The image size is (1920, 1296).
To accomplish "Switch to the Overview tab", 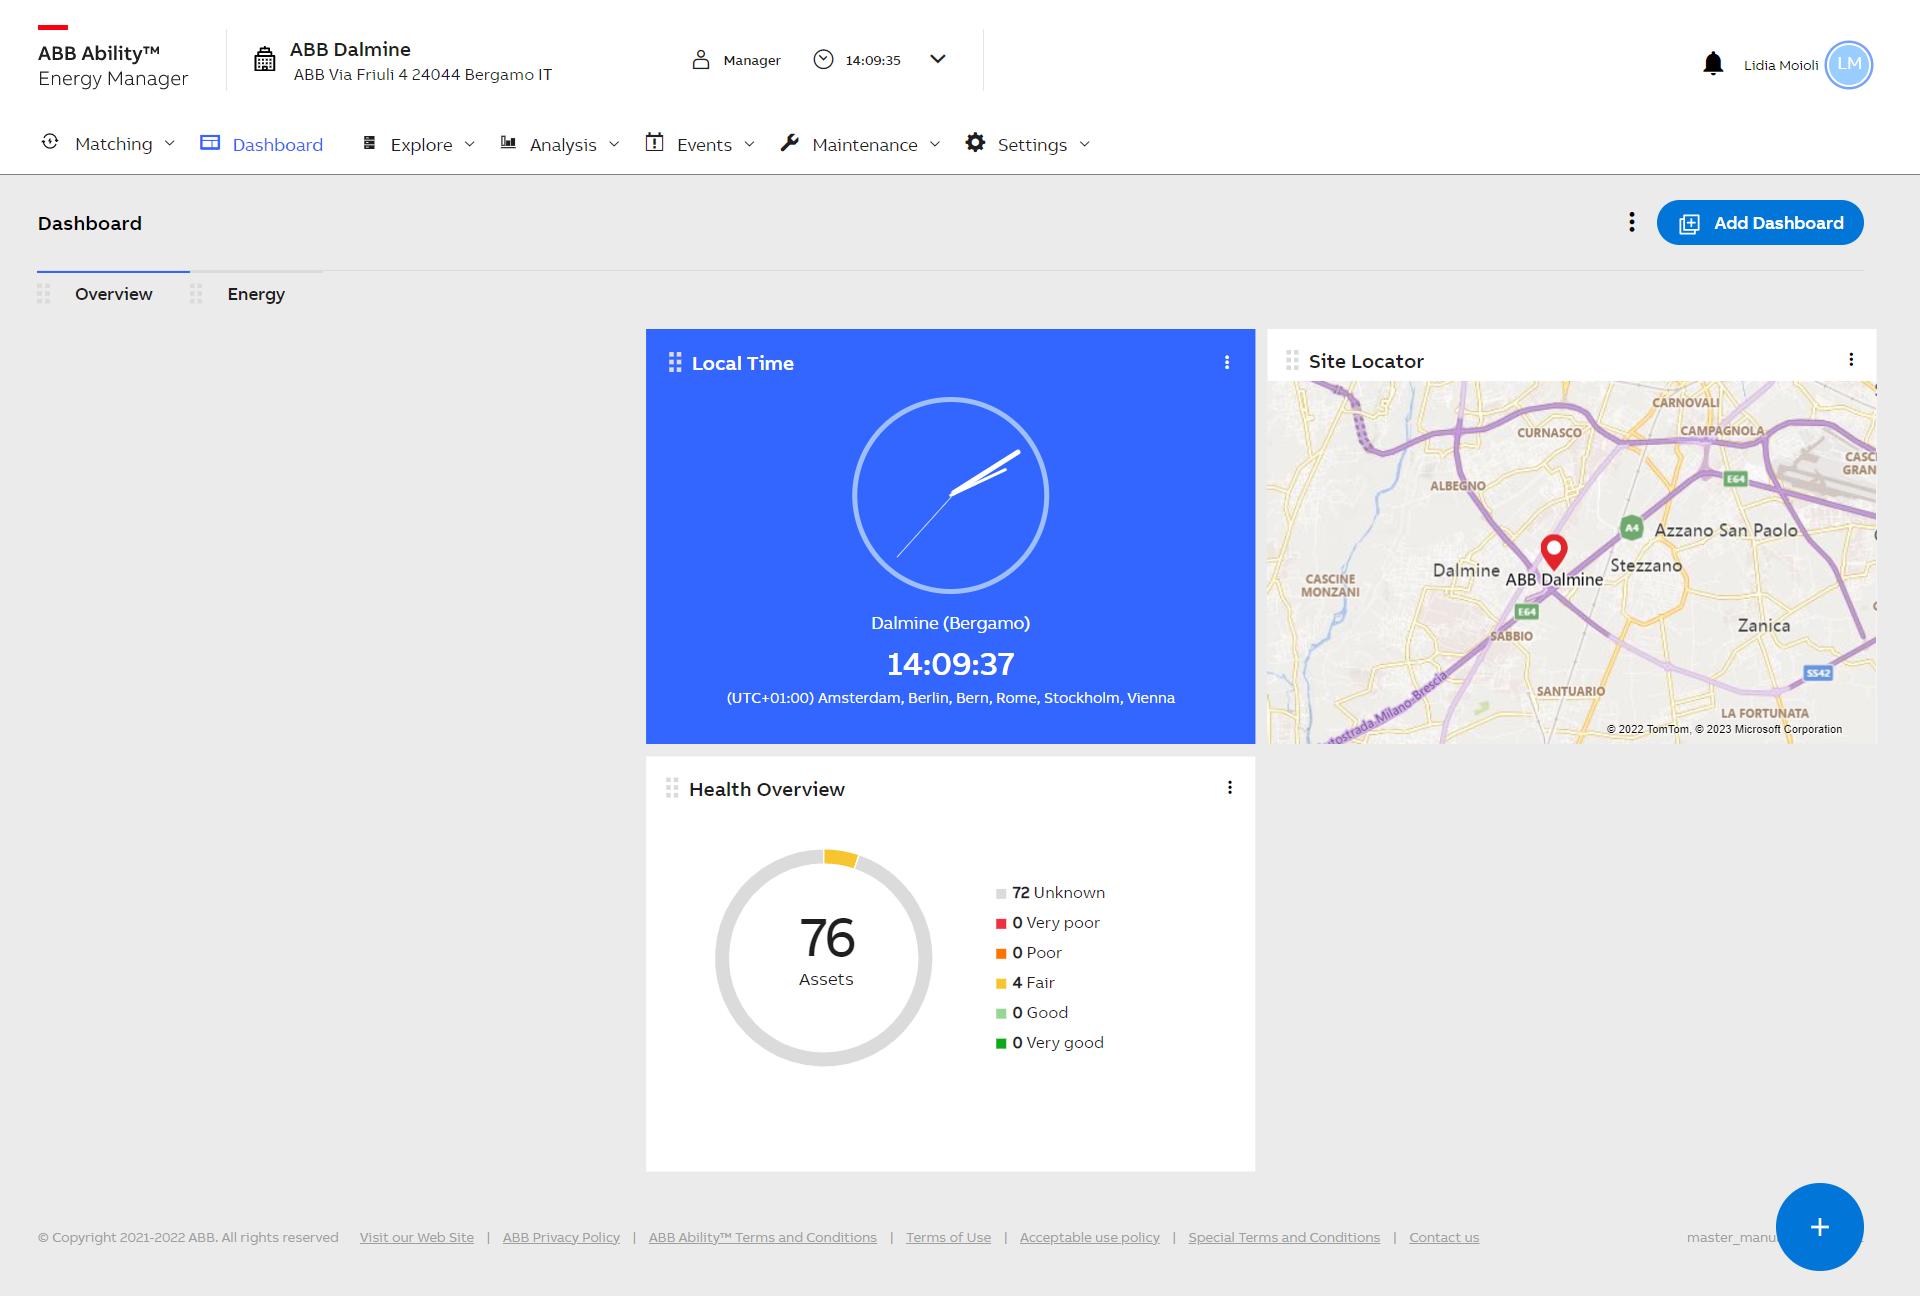I will [x=113, y=294].
